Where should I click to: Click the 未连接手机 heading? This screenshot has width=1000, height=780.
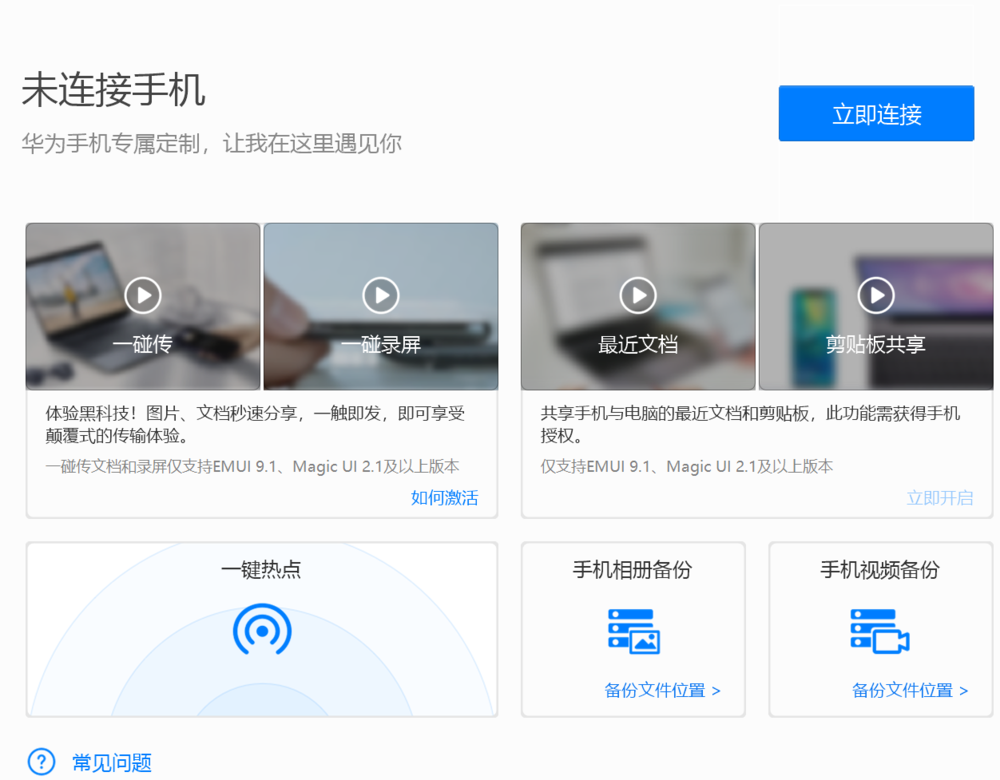tap(114, 89)
